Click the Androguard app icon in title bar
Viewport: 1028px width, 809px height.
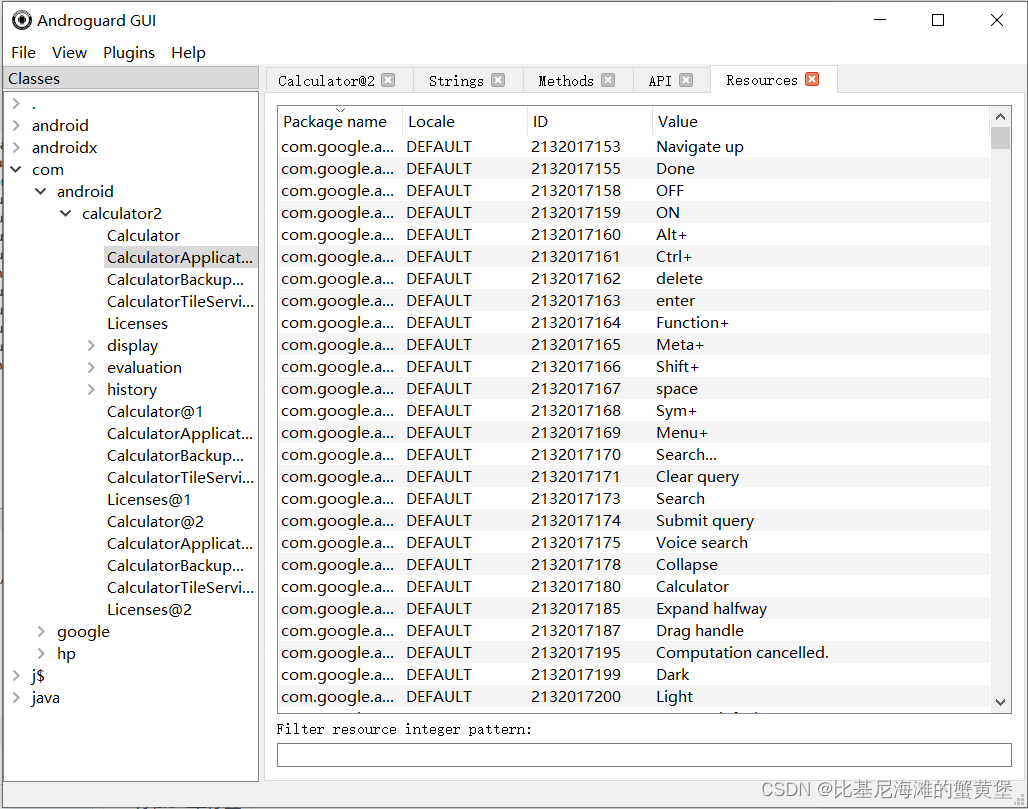[22, 20]
